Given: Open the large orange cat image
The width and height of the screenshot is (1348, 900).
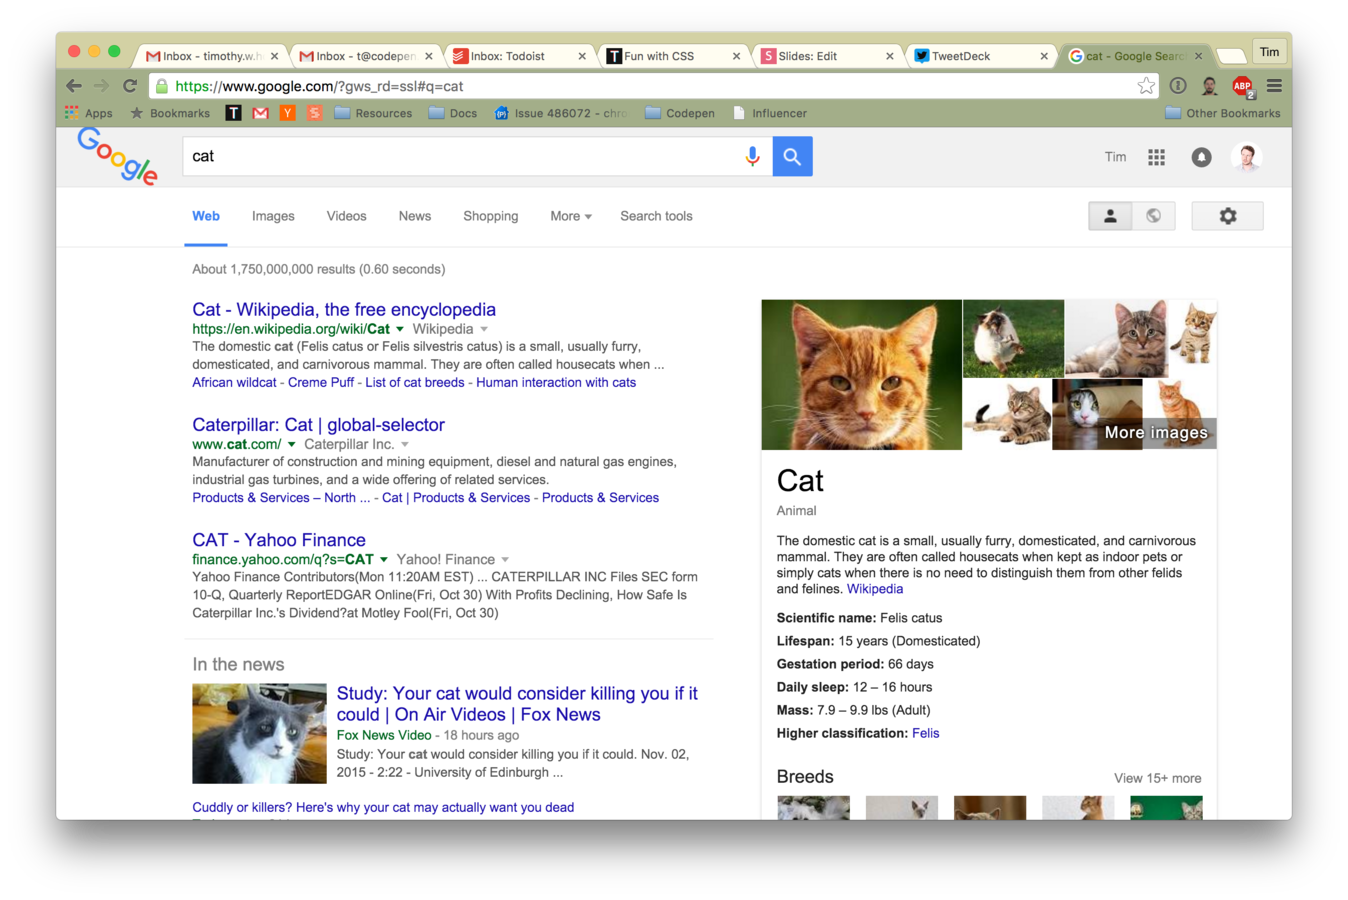Looking at the screenshot, I should [861, 375].
